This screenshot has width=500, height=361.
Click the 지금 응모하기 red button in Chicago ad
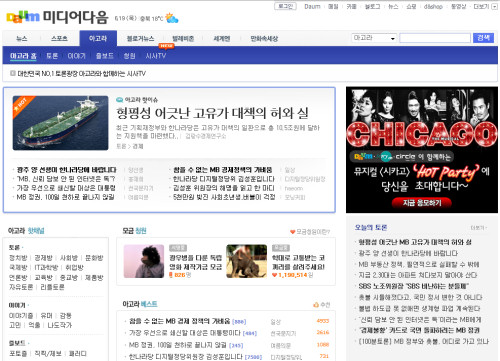[422, 203]
